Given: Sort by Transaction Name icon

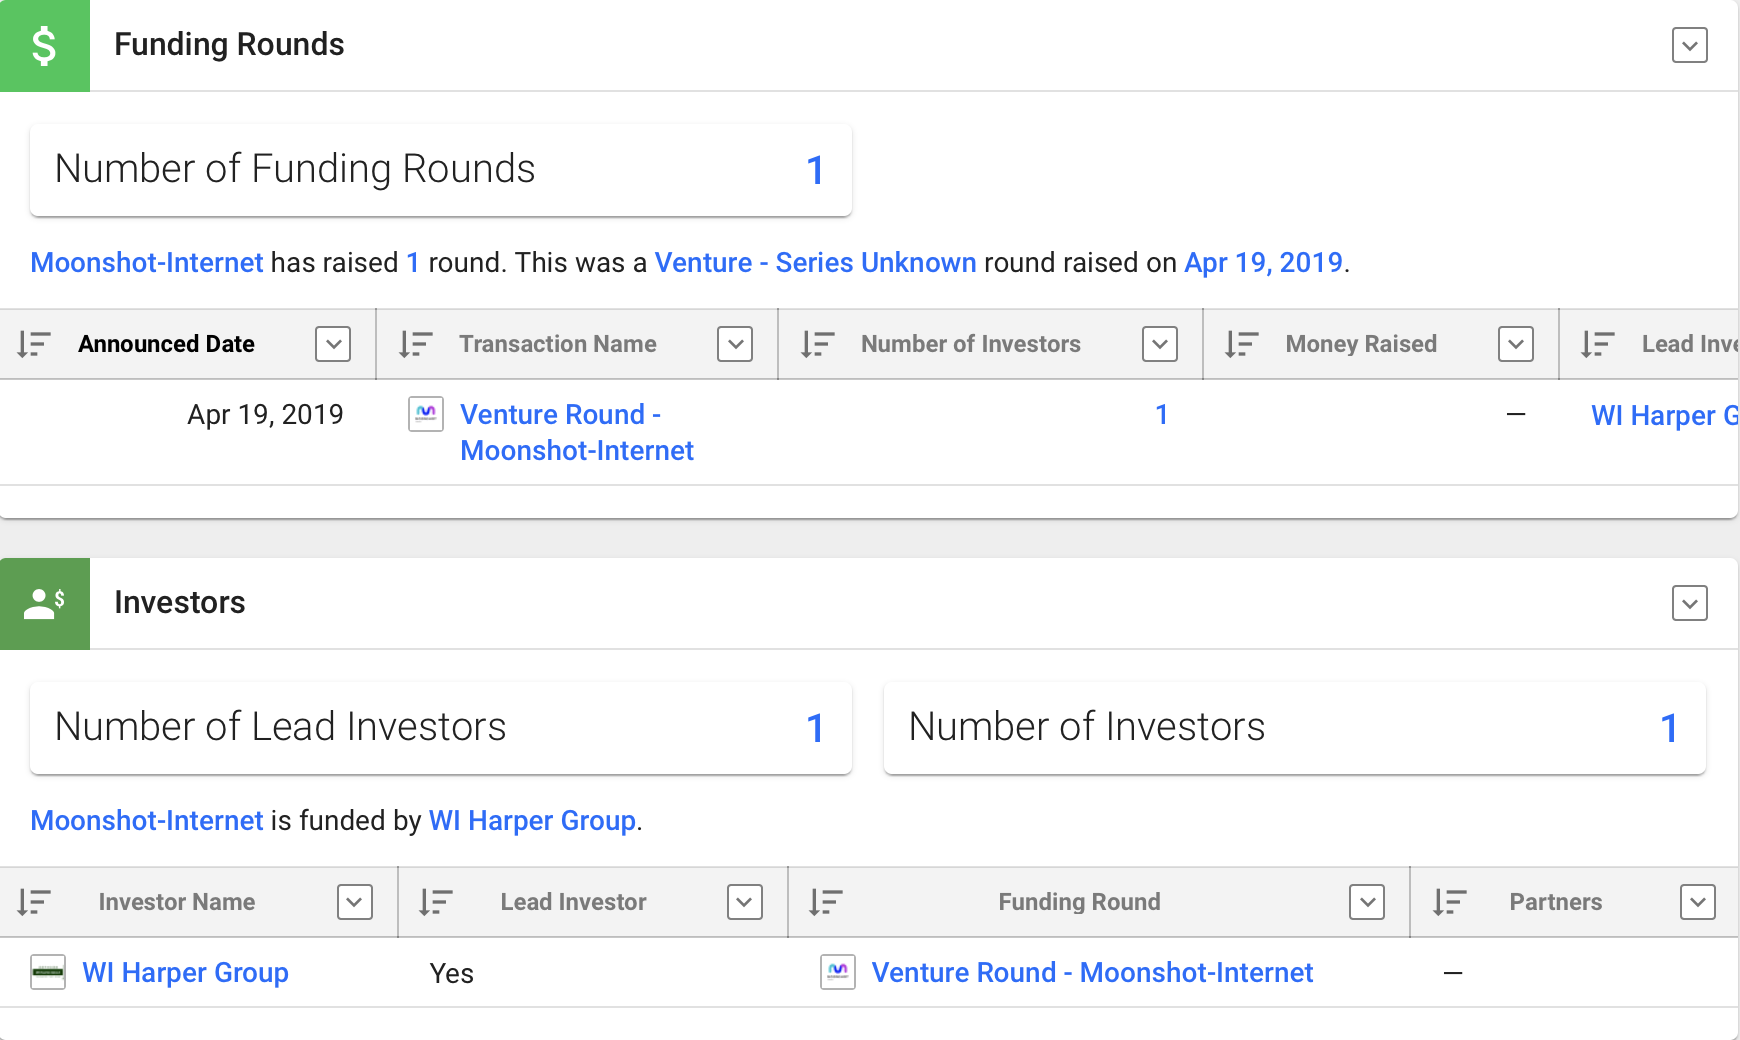Looking at the screenshot, I should coord(415,344).
